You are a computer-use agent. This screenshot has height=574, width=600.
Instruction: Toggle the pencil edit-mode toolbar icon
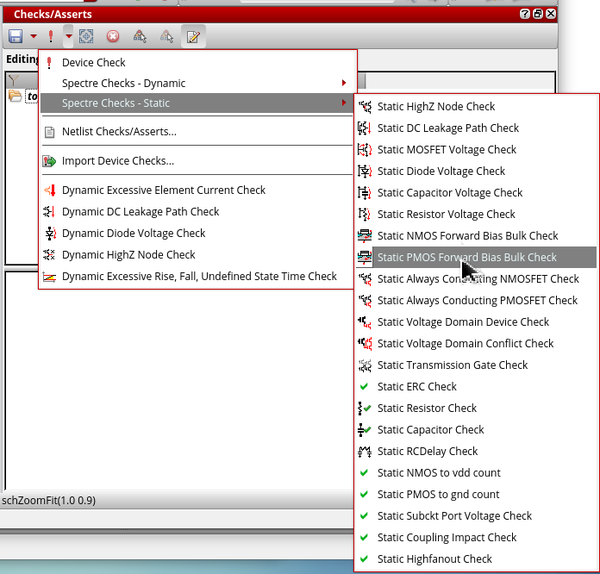(x=193, y=36)
